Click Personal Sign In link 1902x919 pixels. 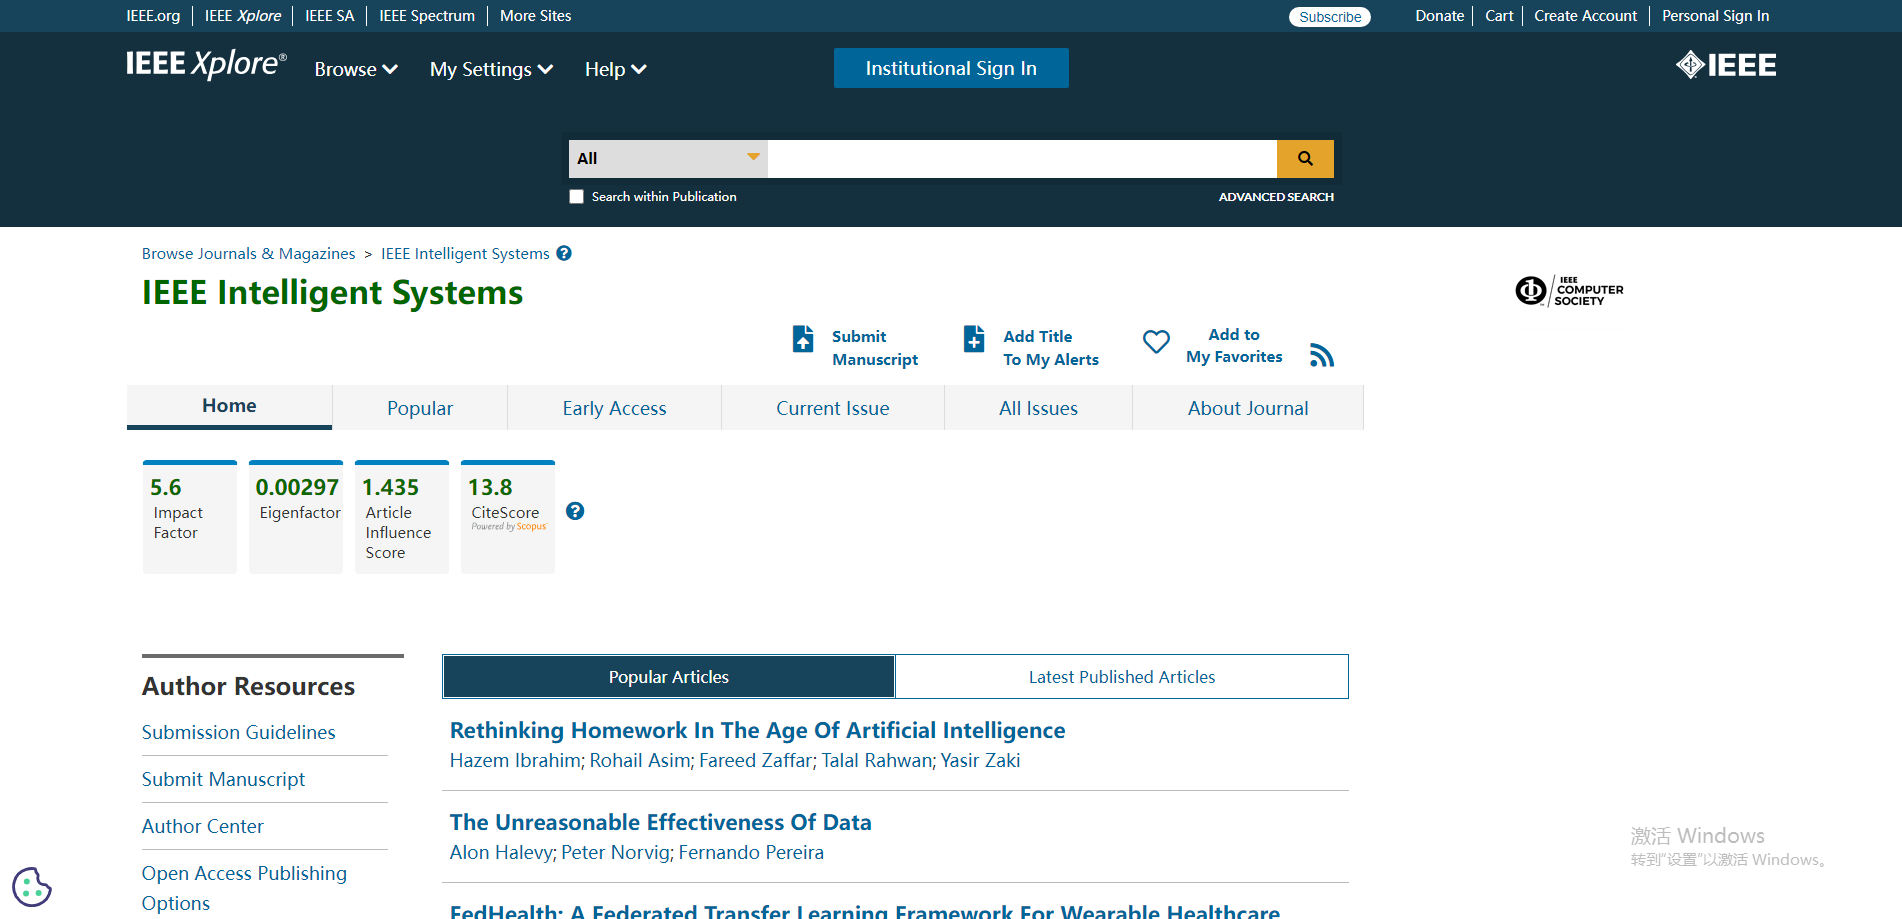(1716, 16)
